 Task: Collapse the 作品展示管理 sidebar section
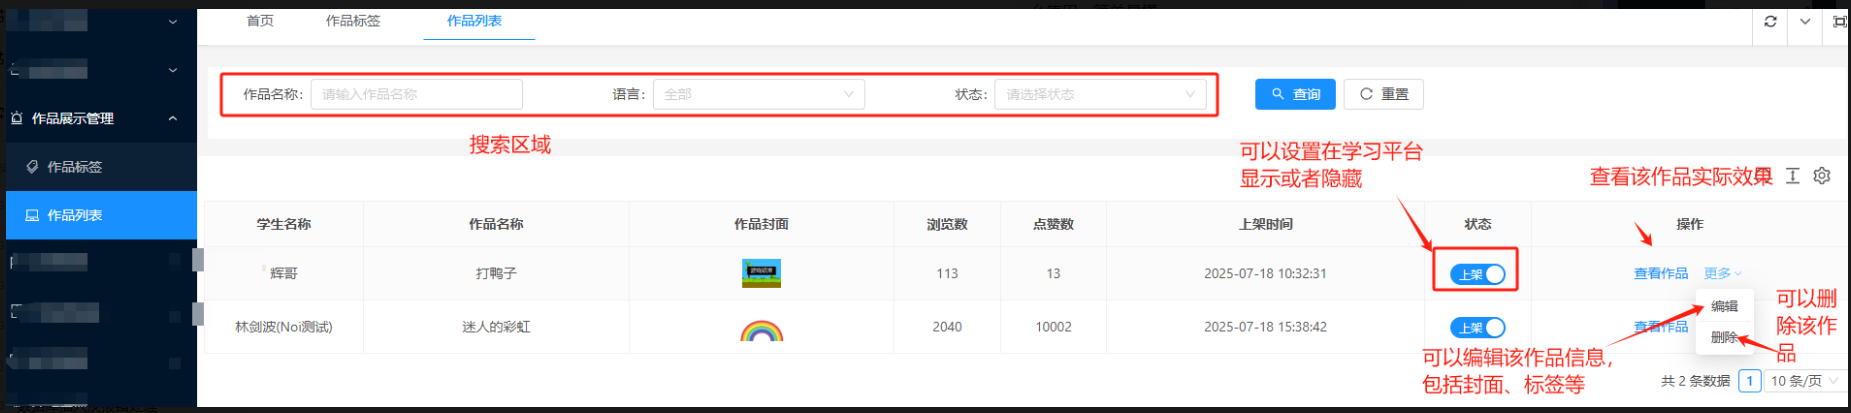tap(173, 118)
